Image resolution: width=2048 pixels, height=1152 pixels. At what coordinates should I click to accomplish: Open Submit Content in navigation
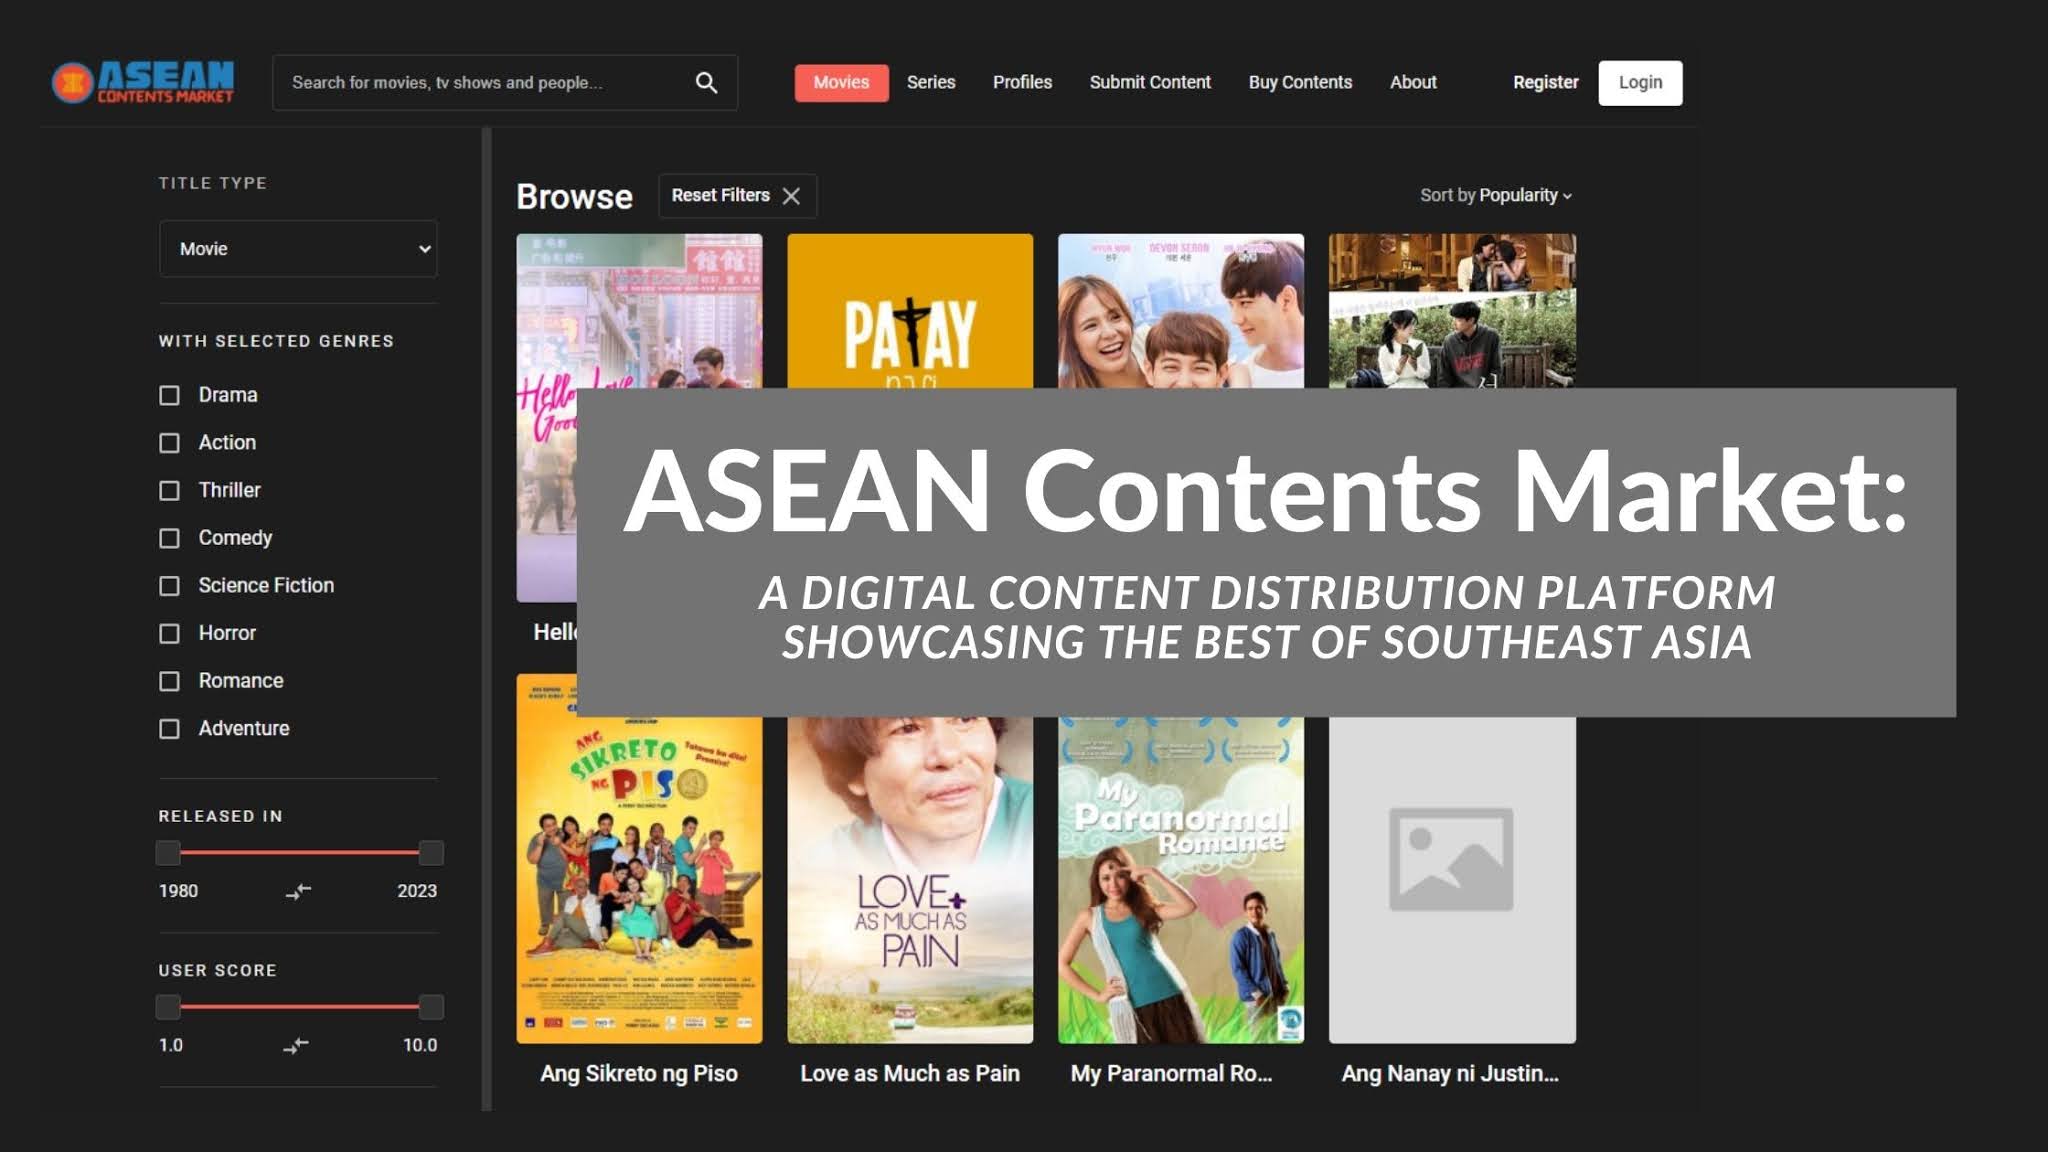click(x=1150, y=83)
